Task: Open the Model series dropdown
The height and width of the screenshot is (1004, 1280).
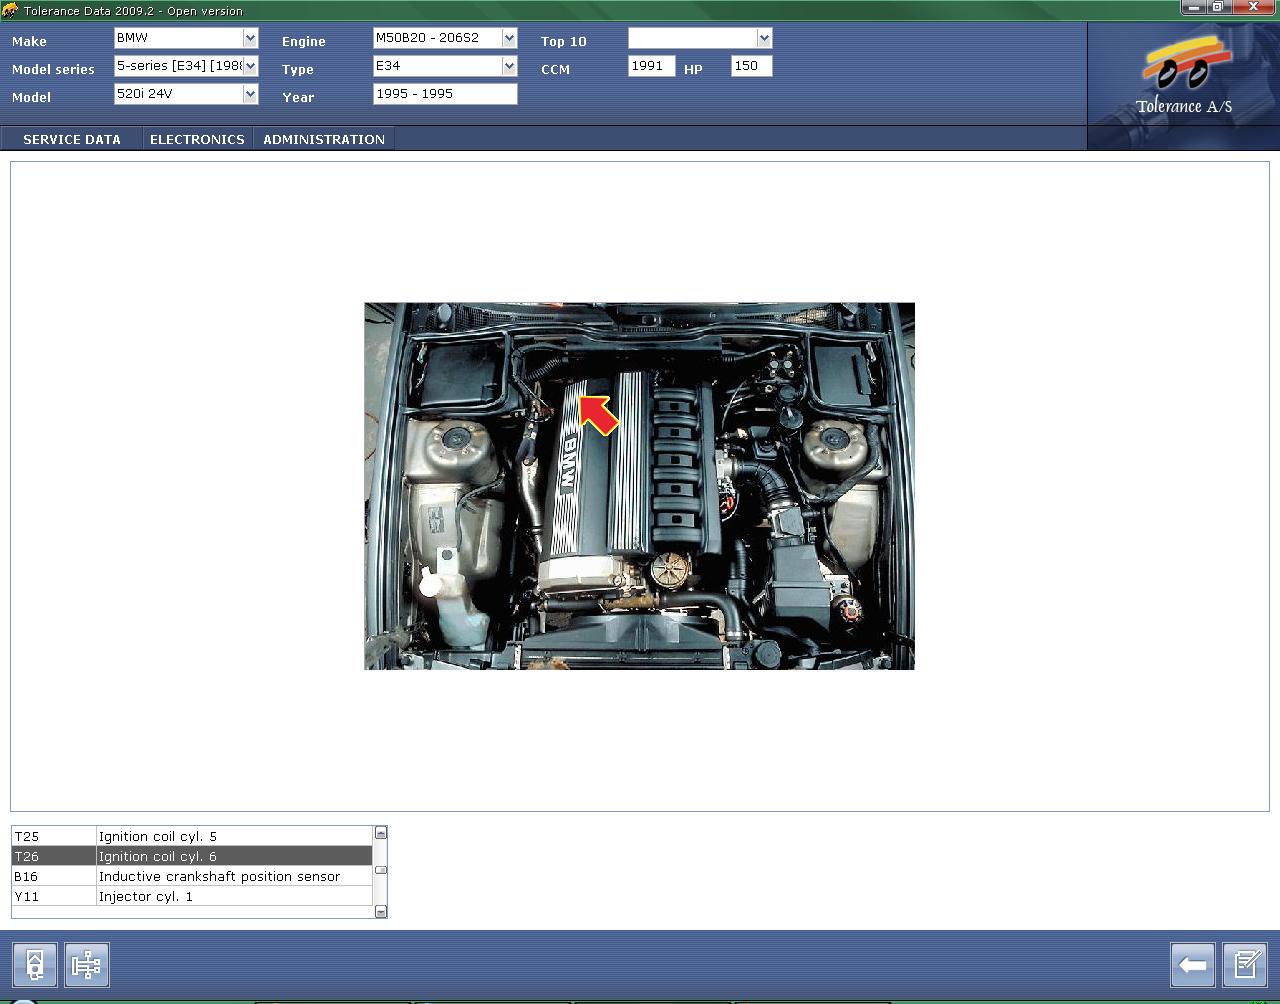Action: (x=250, y=66)
